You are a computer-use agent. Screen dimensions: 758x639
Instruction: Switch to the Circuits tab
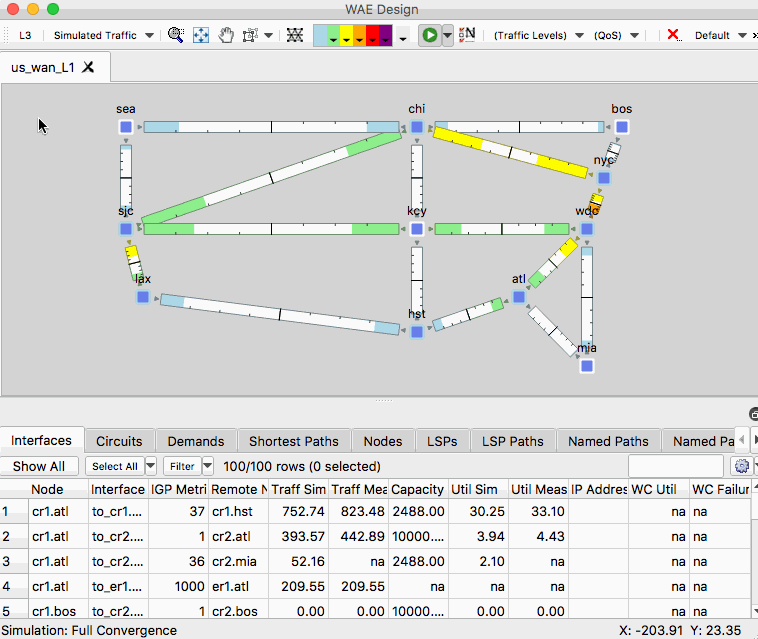[x=119, y=441]
